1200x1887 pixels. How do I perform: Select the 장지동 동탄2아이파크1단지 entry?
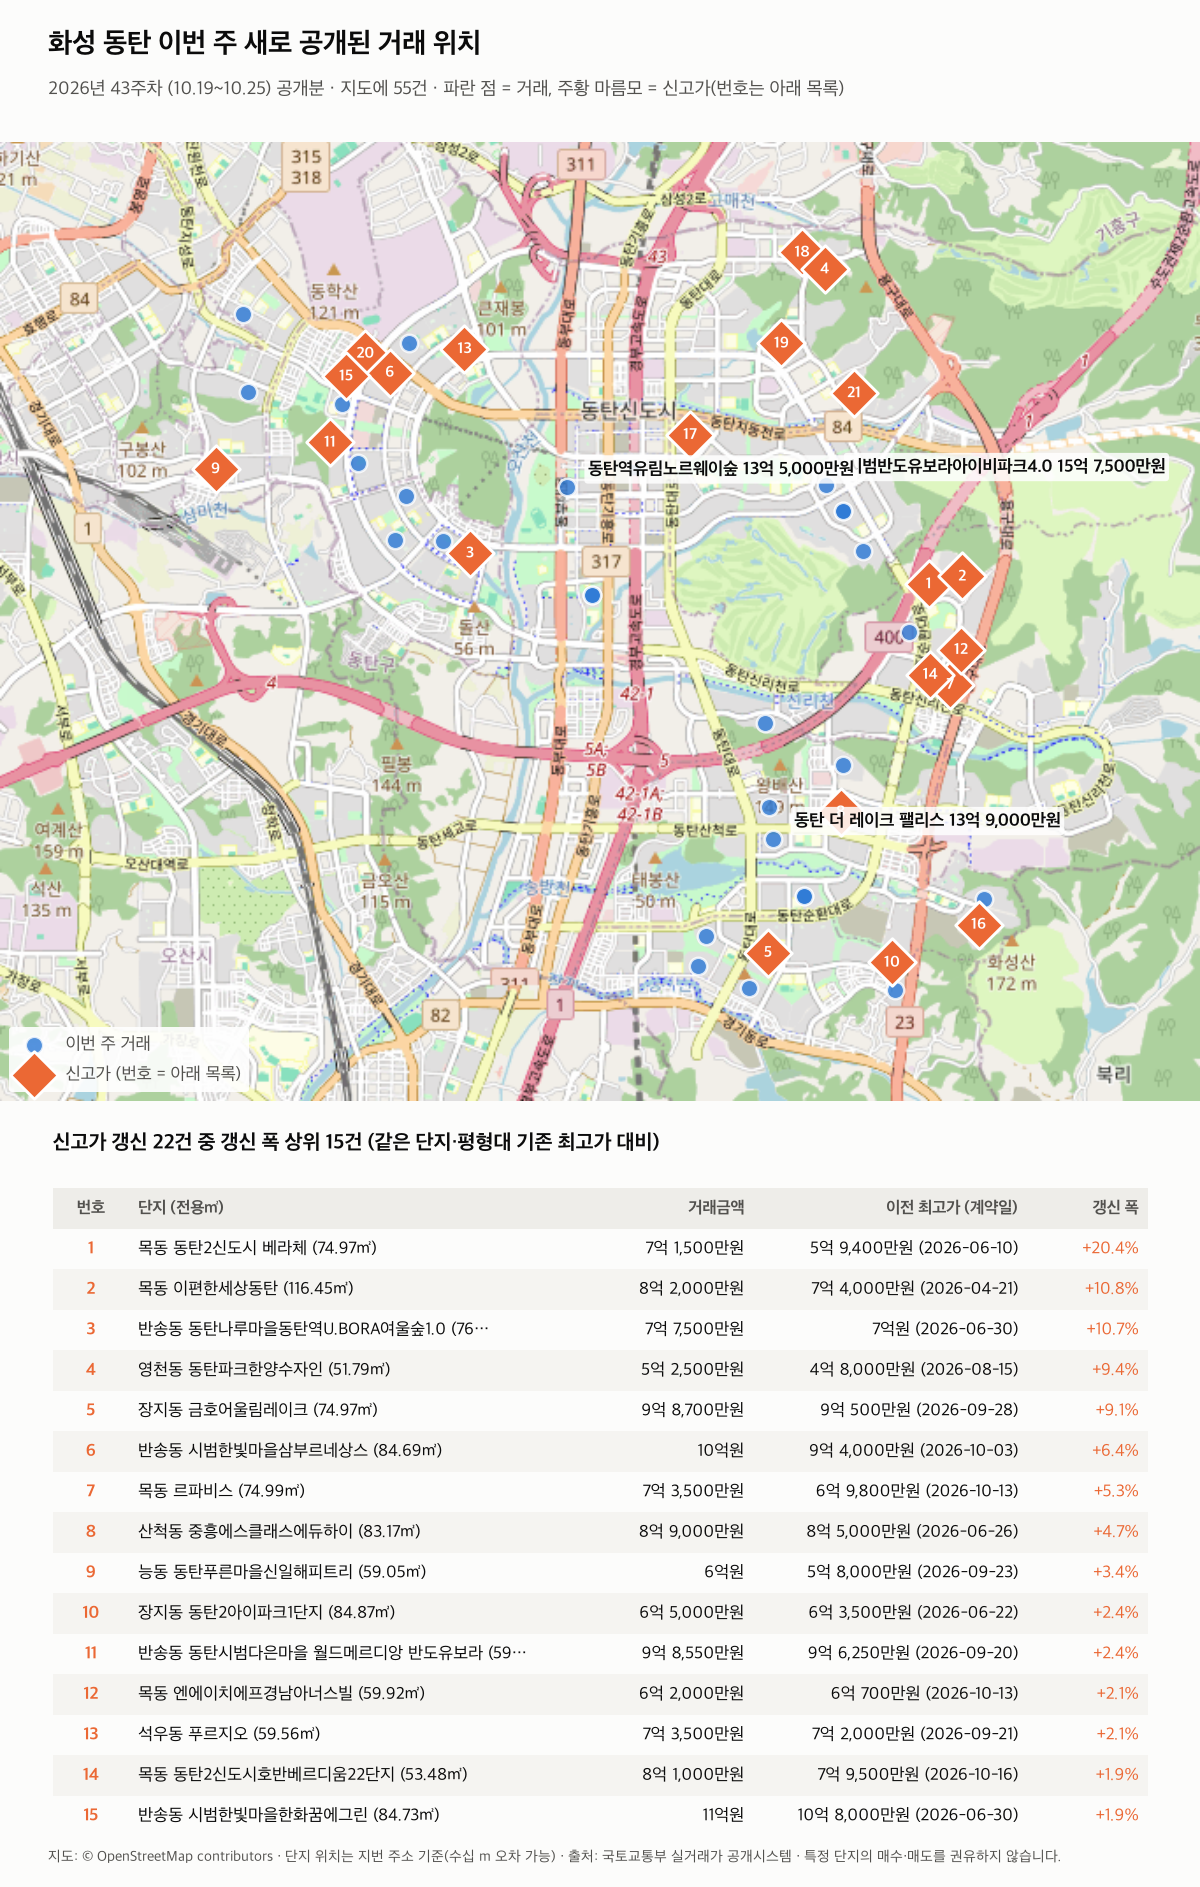[x=267, y=1612]
